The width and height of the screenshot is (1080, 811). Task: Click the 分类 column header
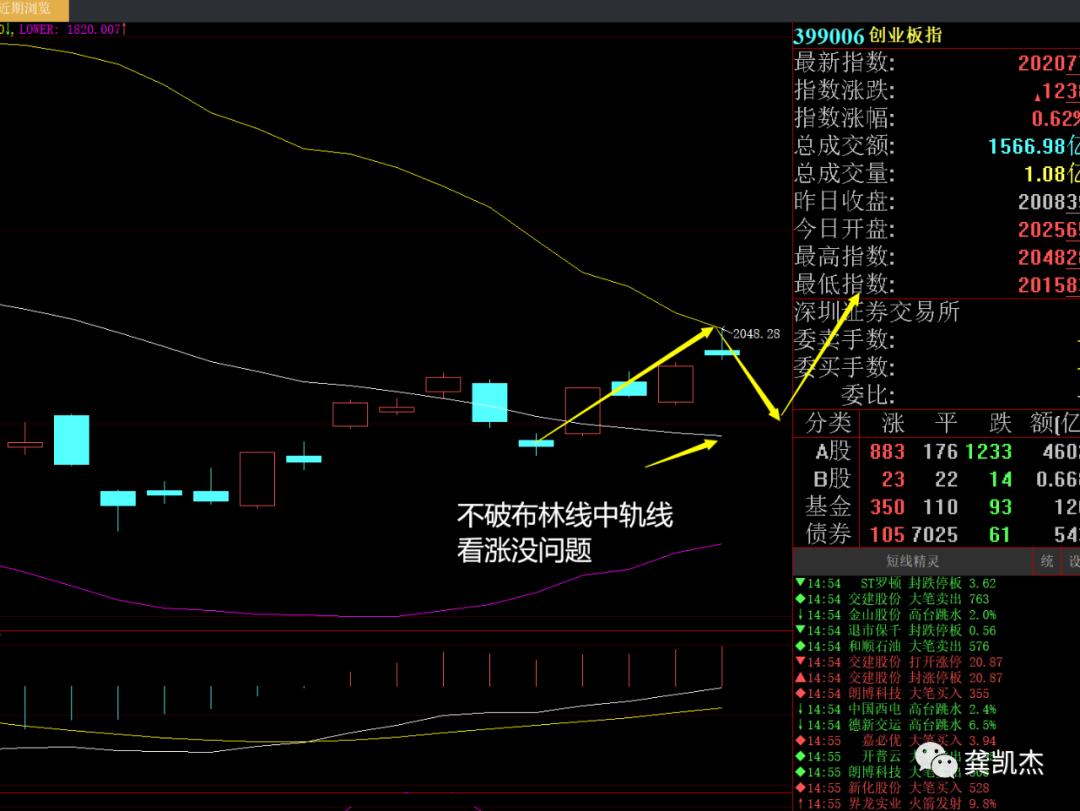point(829,423)
